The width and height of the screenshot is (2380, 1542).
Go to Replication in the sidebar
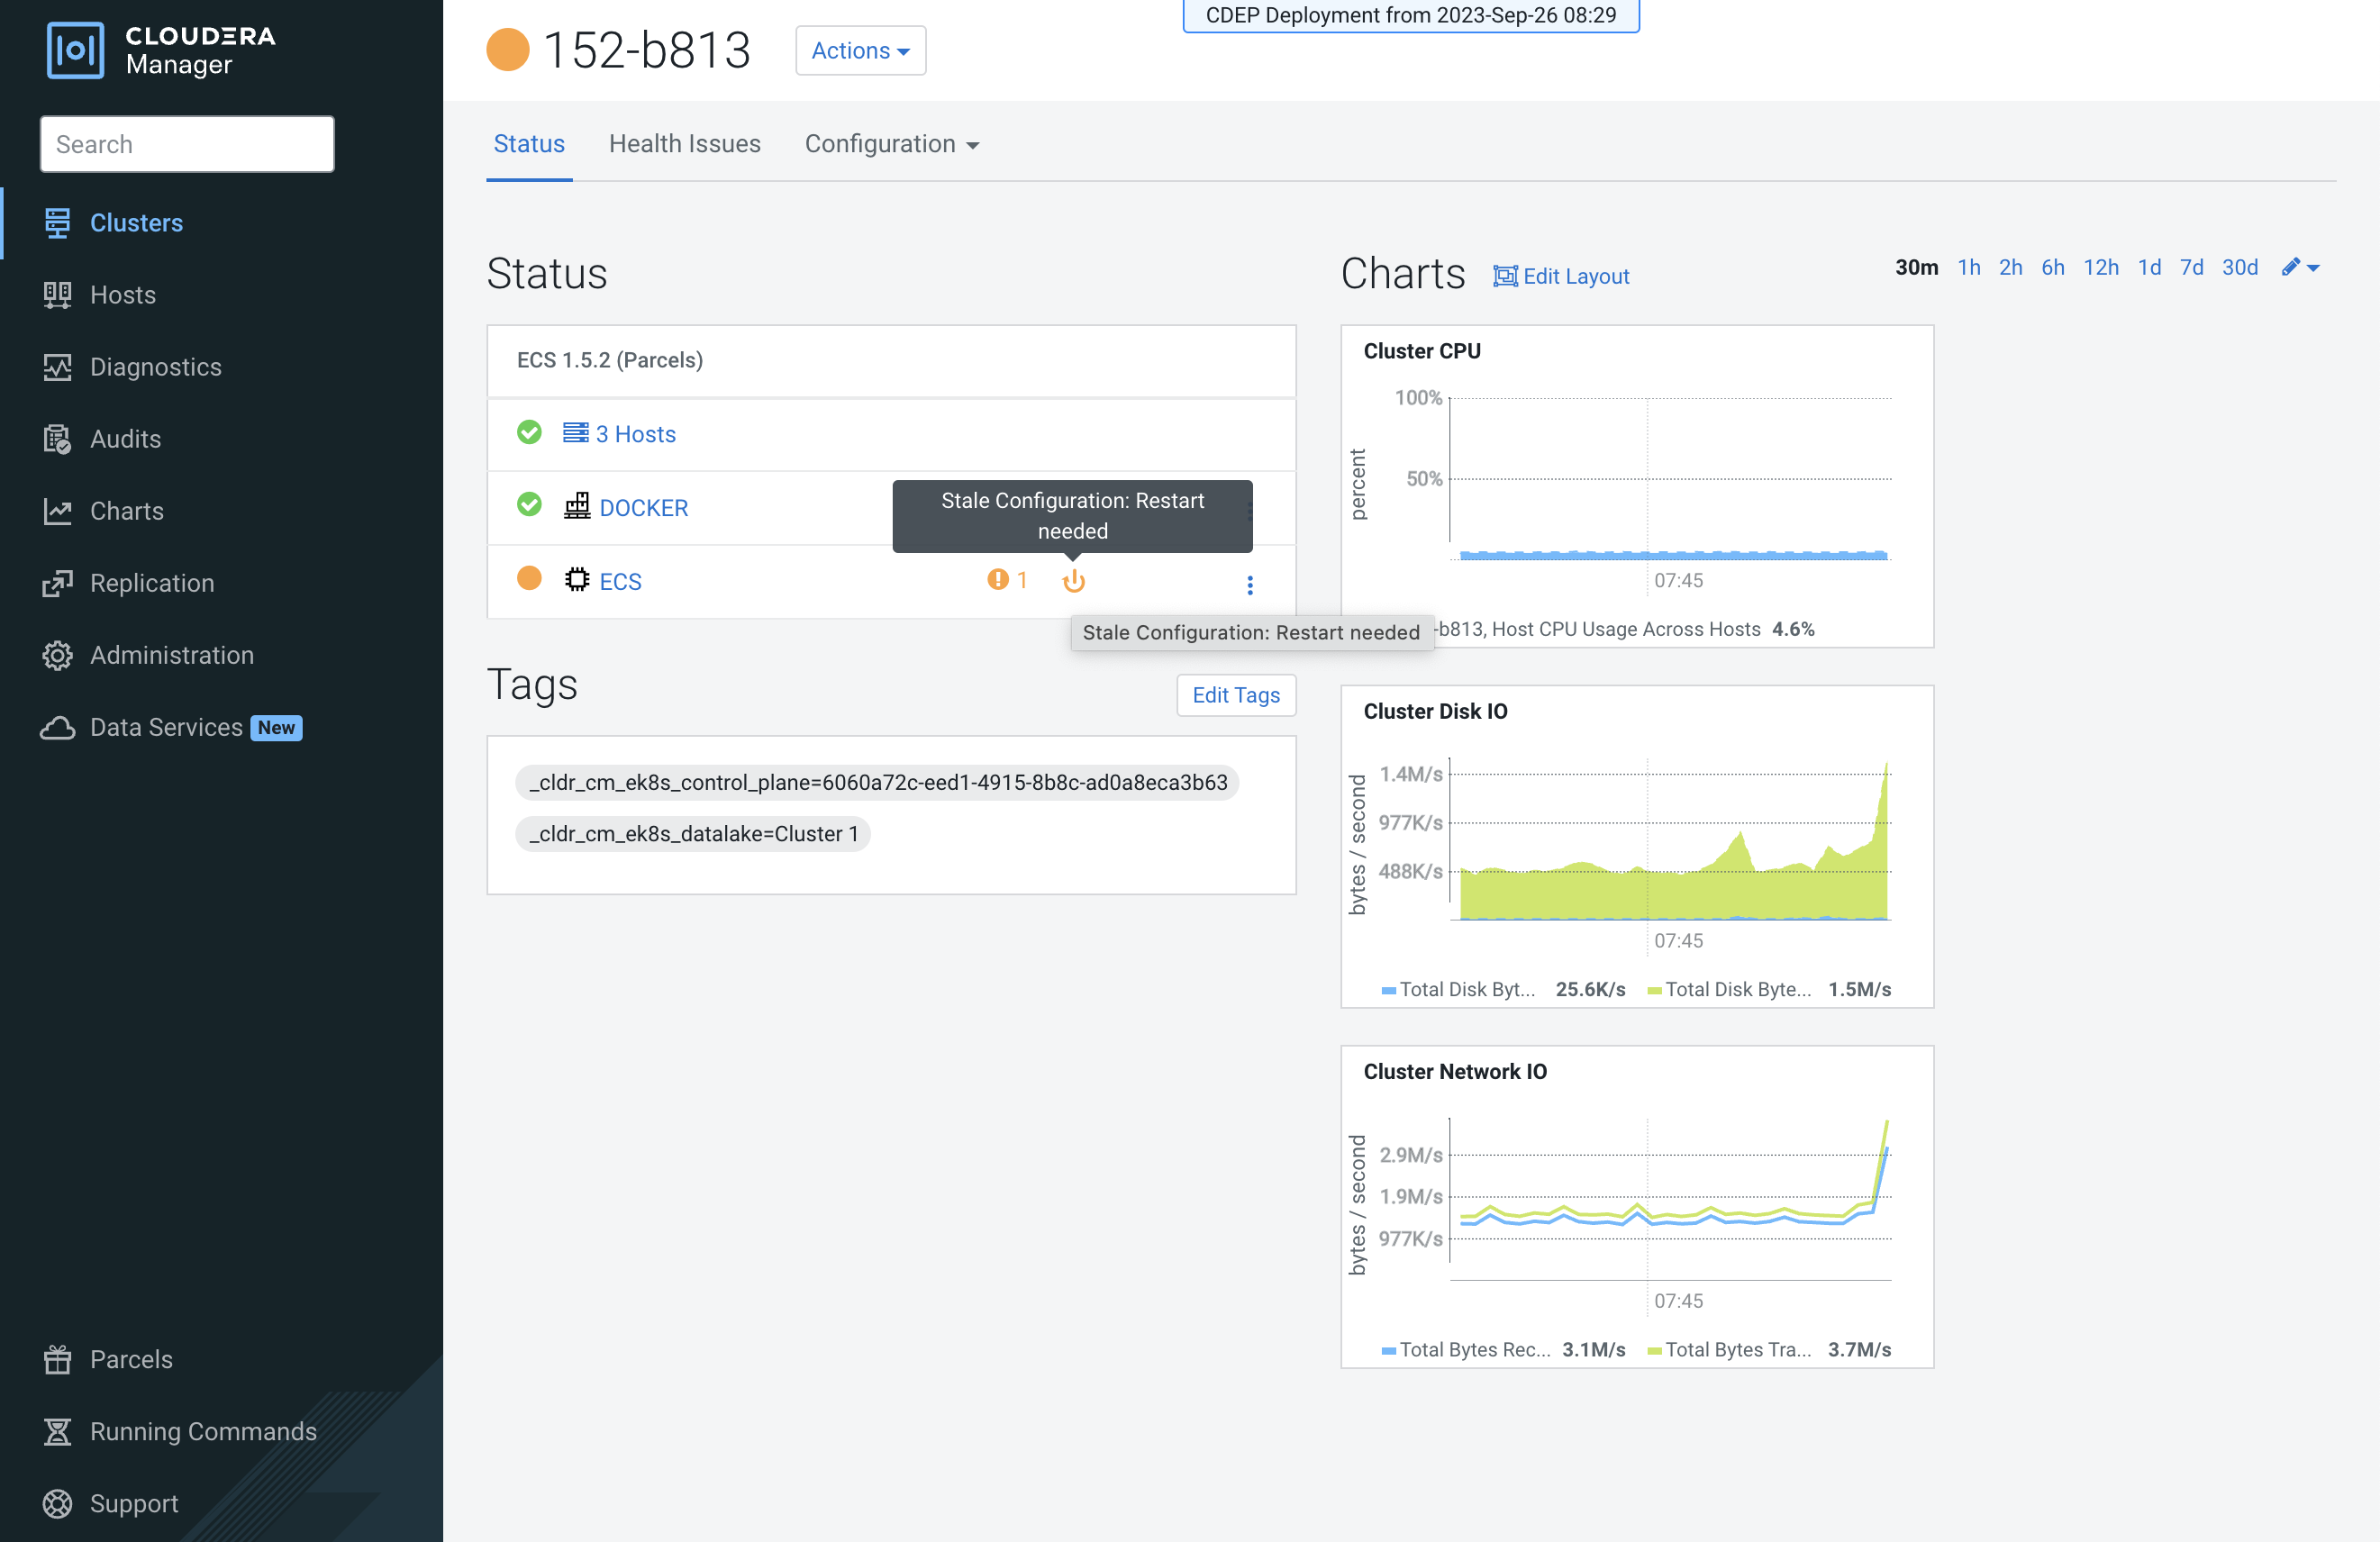[151, 583]
